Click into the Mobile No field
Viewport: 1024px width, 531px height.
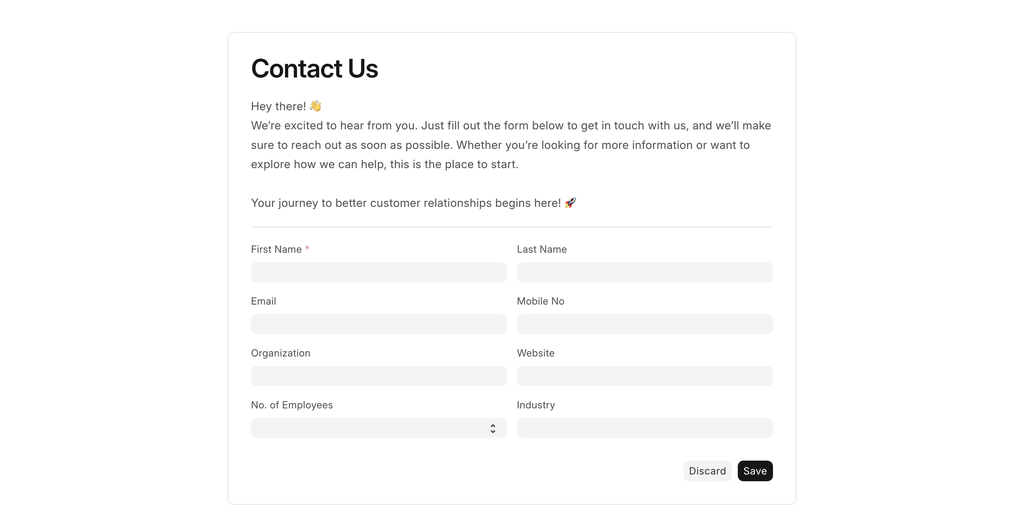644,324
